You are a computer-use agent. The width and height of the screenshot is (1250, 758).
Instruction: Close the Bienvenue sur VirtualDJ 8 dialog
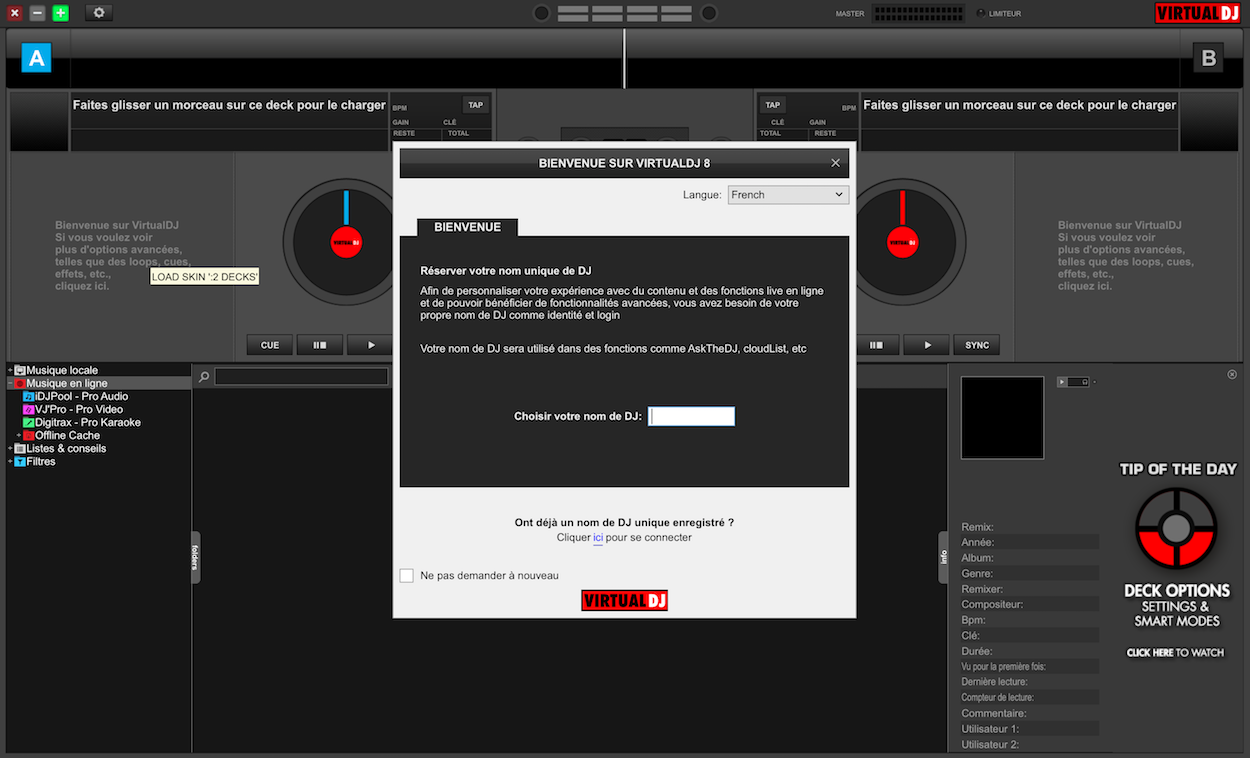pos(836,163)
